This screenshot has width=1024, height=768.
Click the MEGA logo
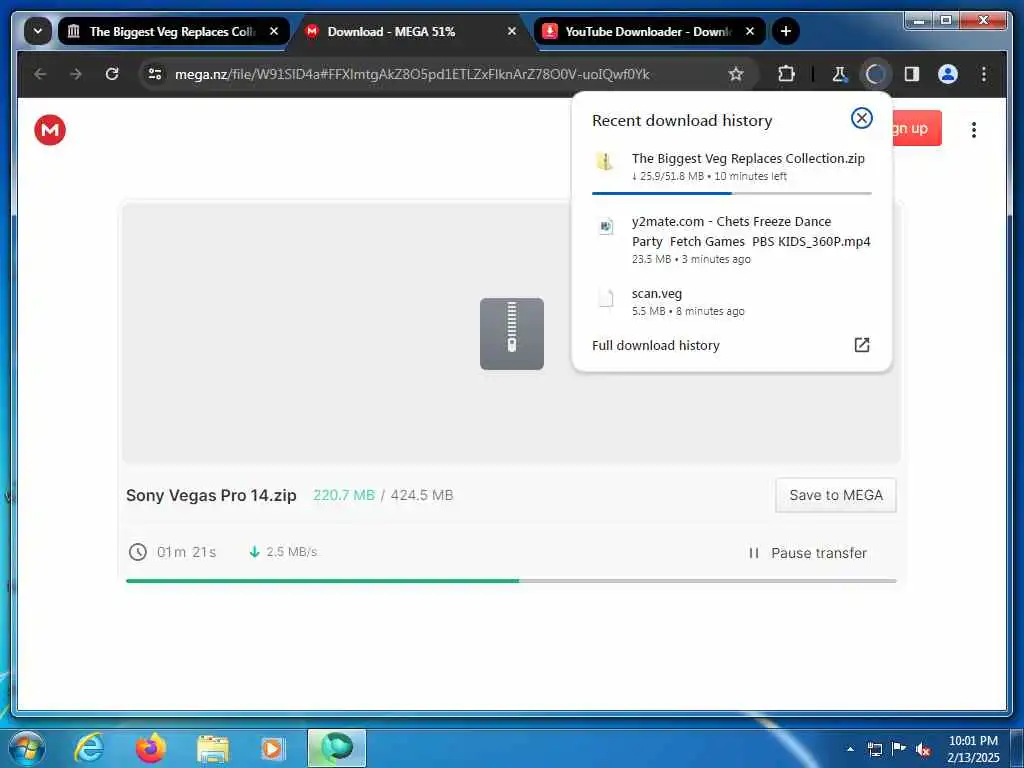(x=50, y=129)
